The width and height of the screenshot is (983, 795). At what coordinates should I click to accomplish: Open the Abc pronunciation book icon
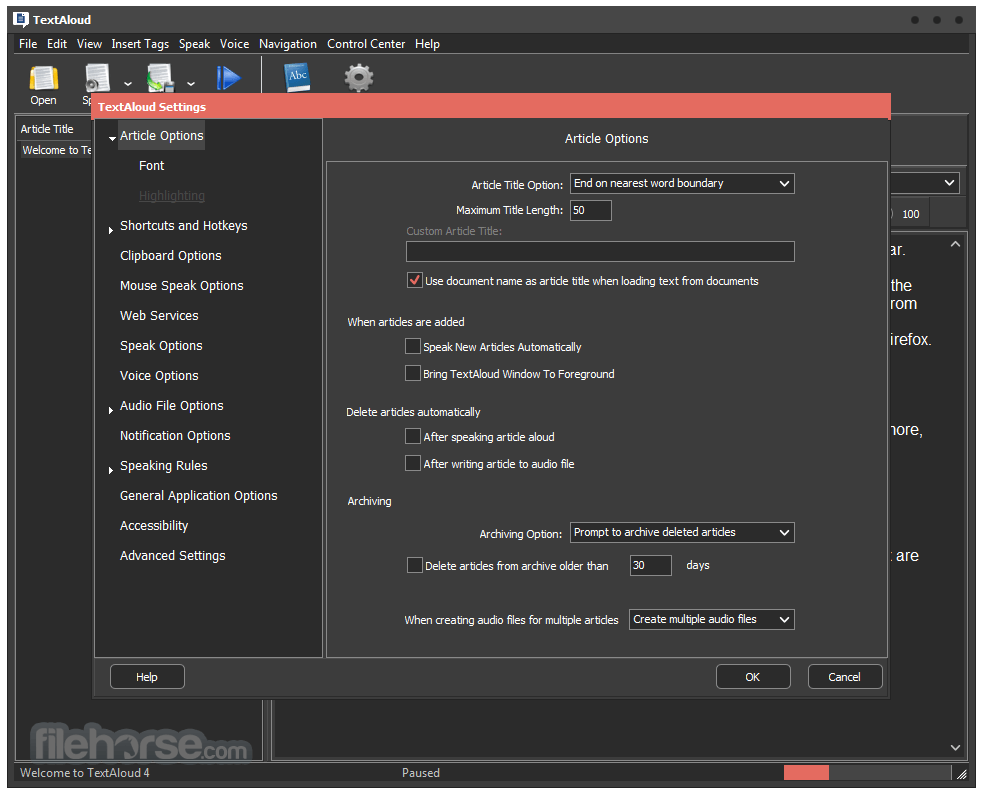298,77
